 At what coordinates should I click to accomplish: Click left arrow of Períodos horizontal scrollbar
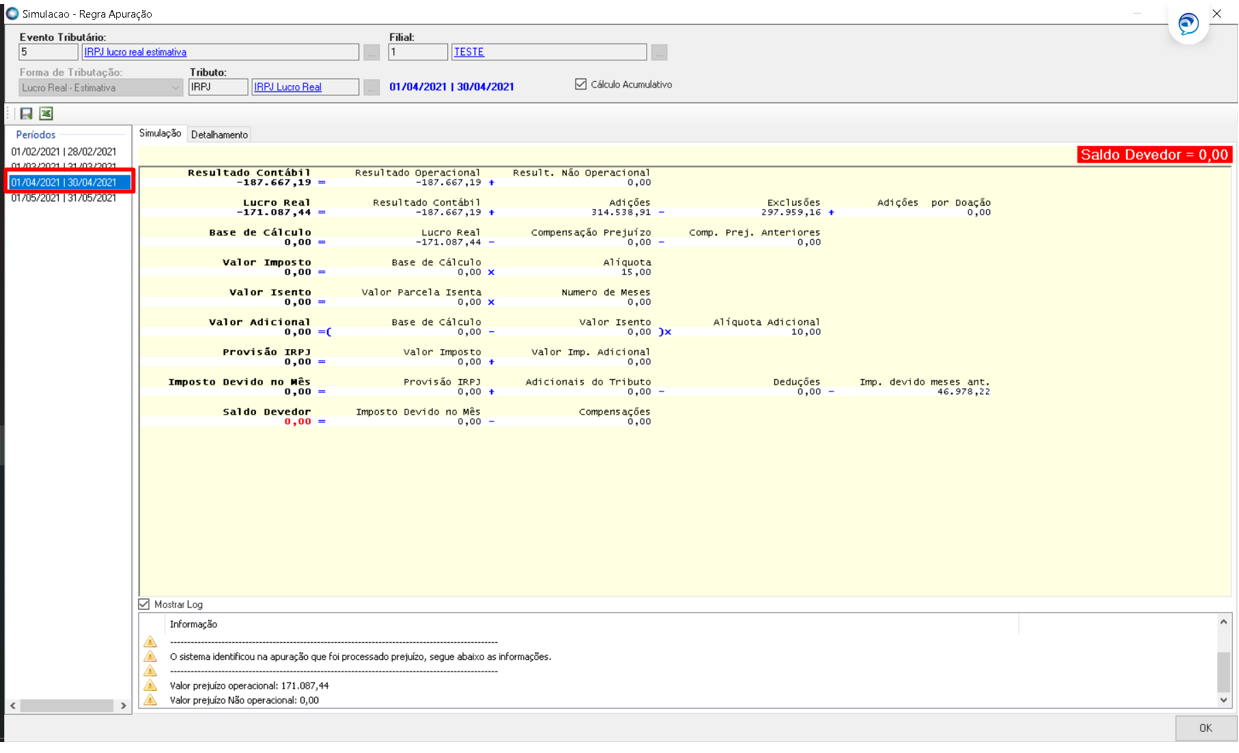click(12, 706)
